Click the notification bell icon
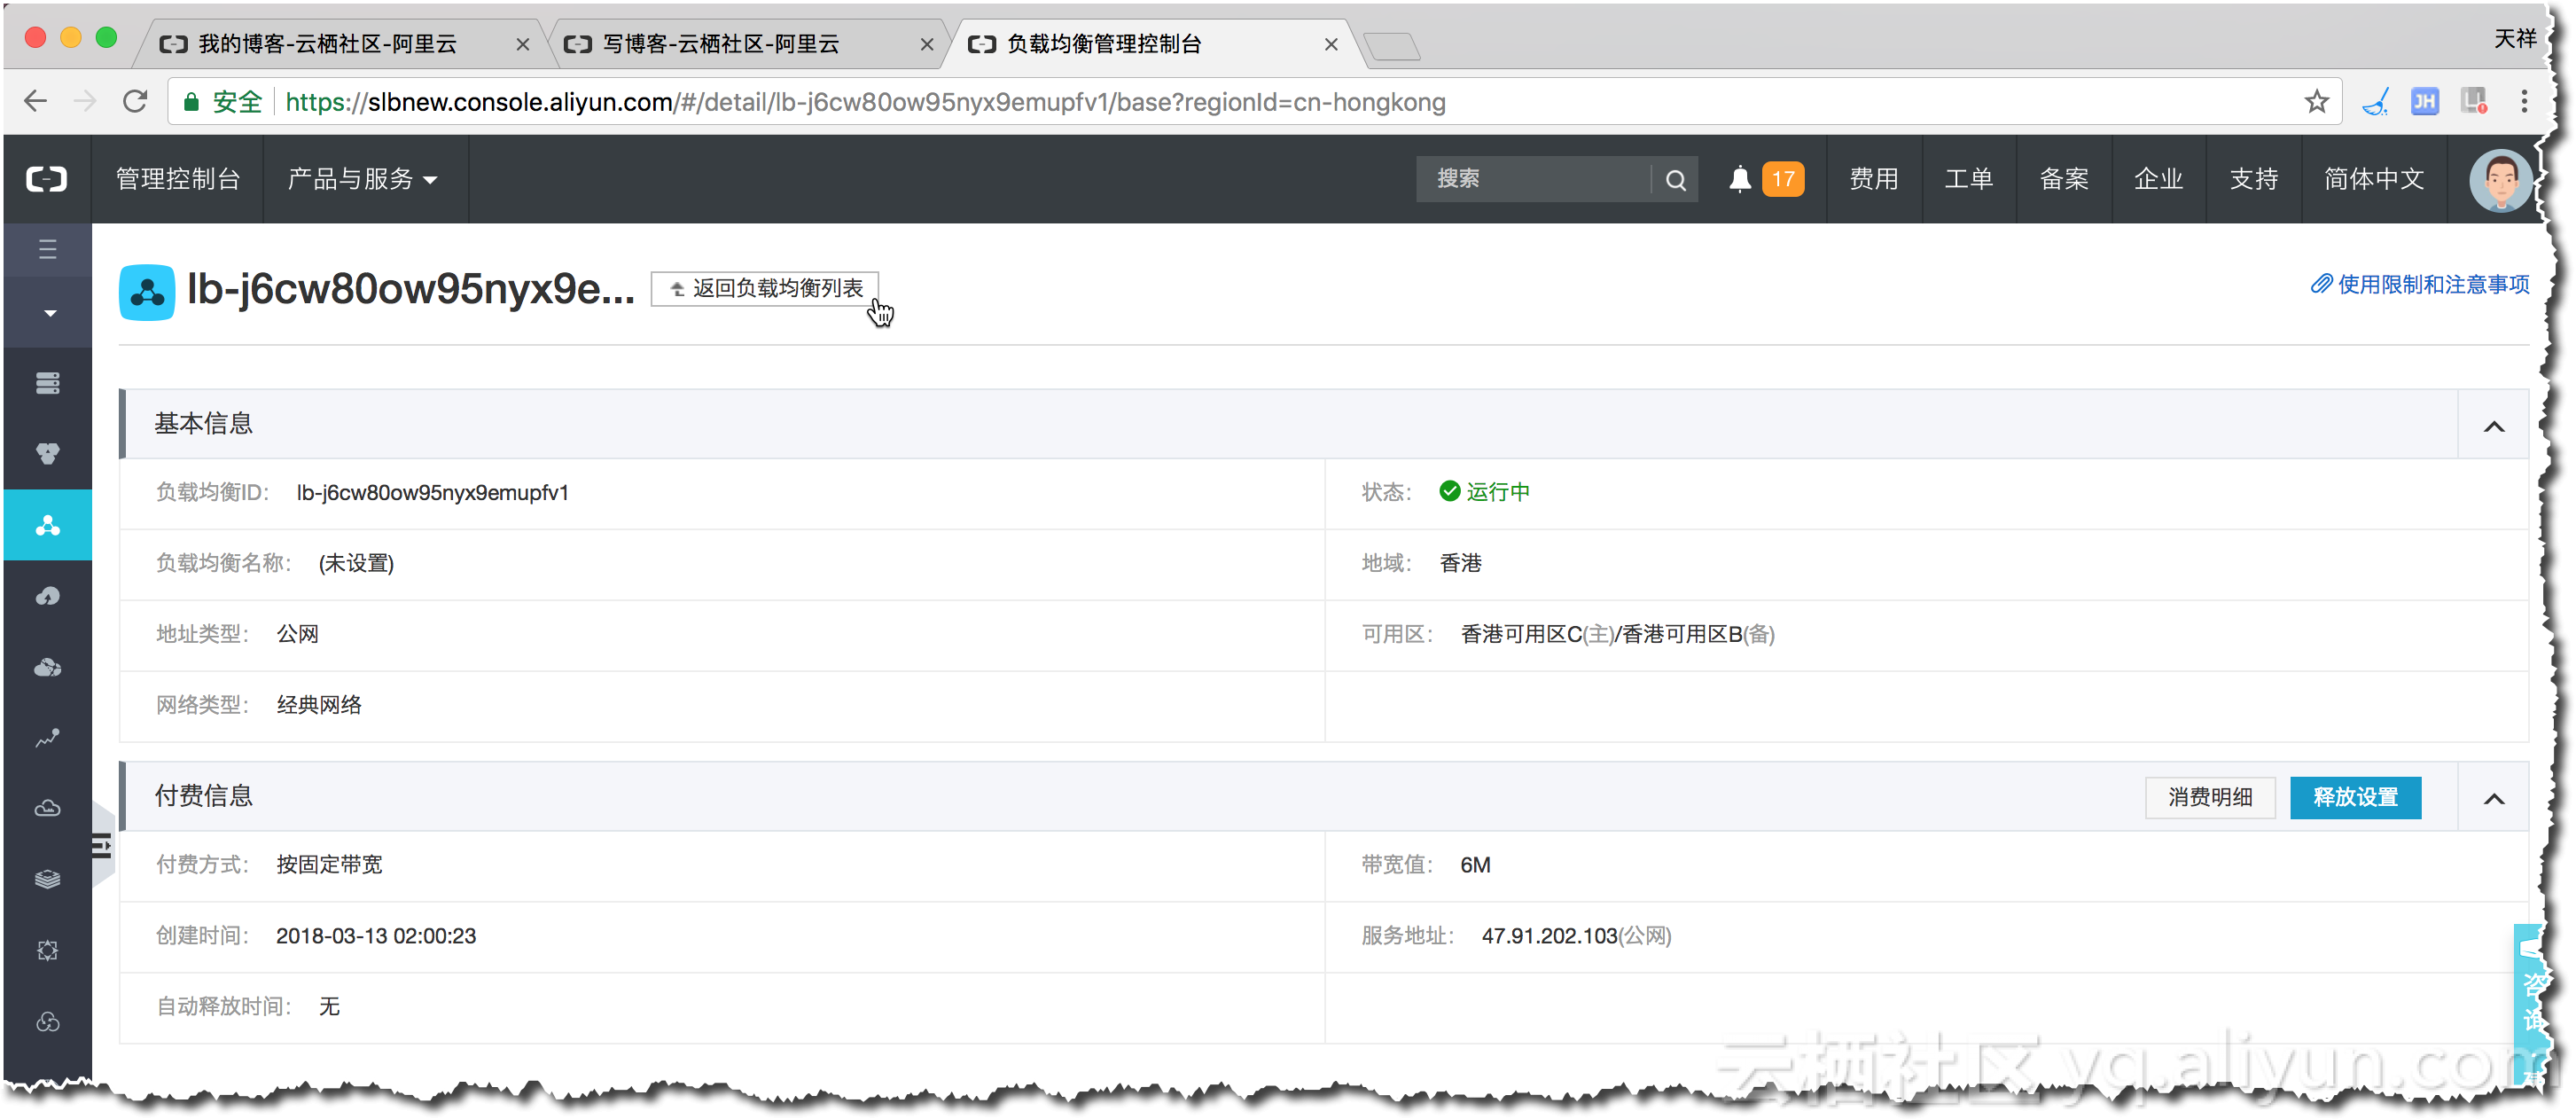 point(1739,179)
